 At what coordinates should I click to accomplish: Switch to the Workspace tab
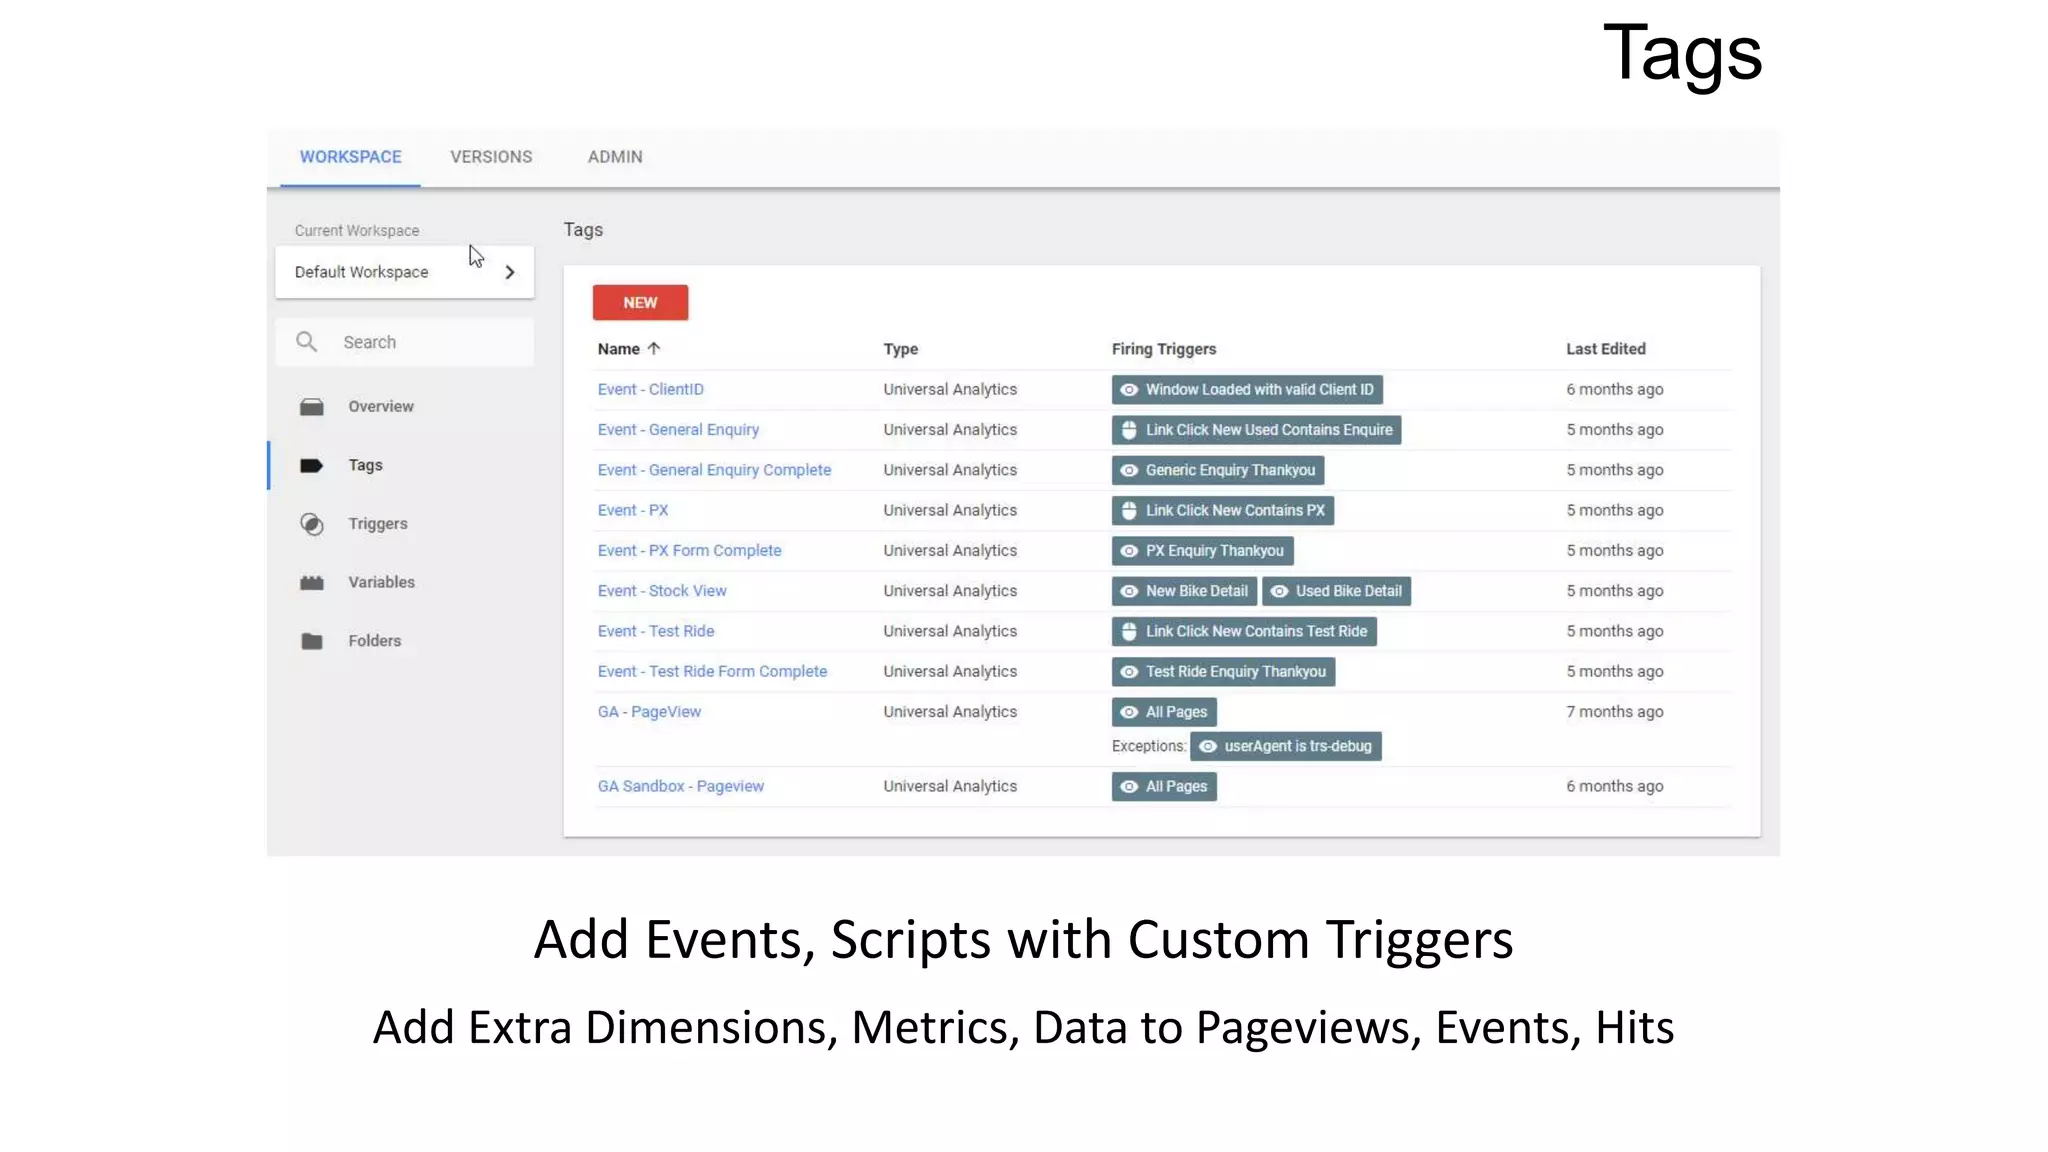pyautogui.click(x=351, y=157)
